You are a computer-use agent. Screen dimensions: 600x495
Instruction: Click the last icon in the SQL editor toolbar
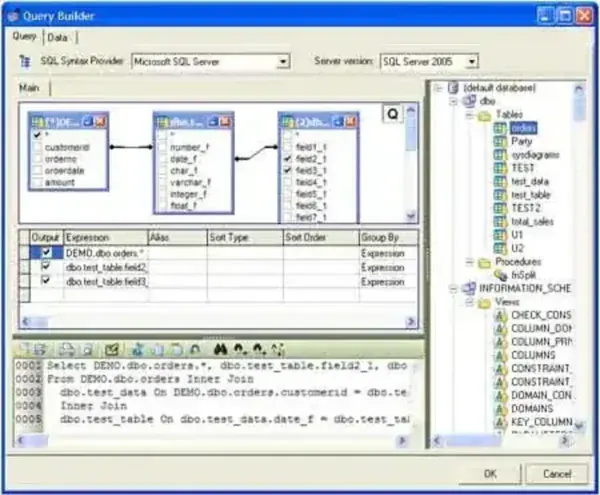(278, 349)
